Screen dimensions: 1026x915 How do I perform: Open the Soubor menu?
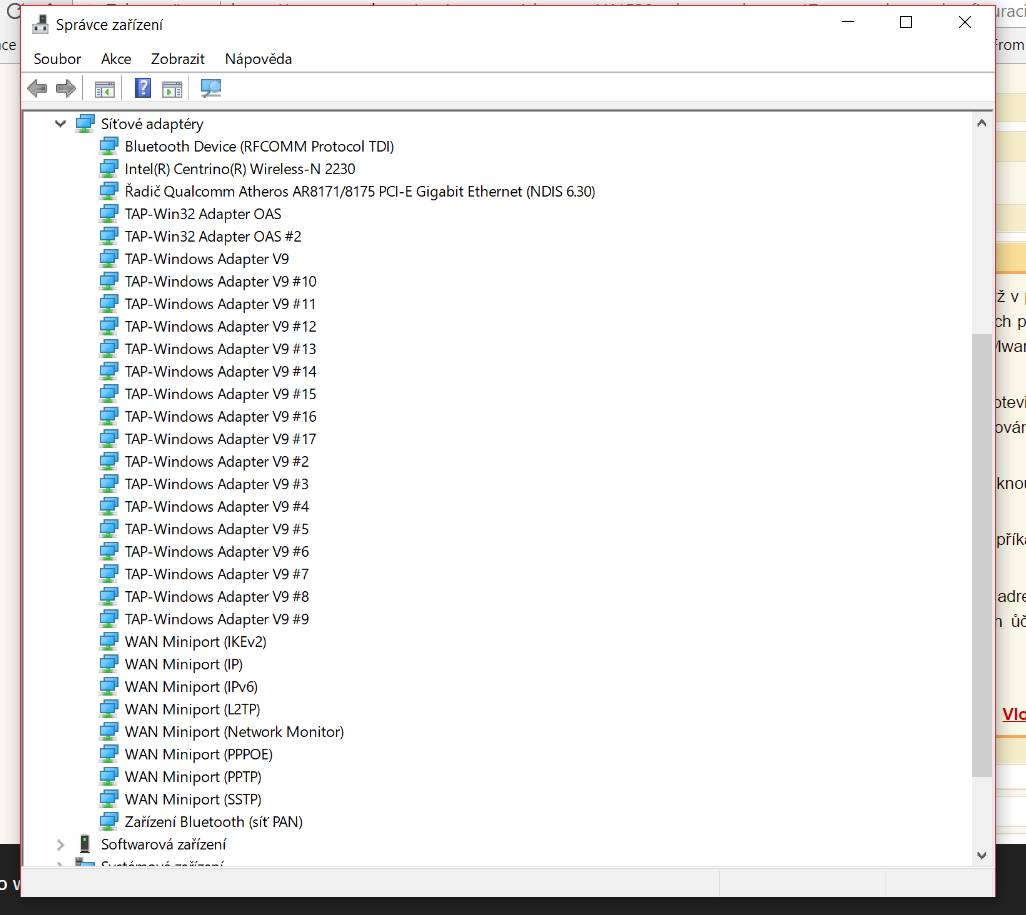coord(58,59)
